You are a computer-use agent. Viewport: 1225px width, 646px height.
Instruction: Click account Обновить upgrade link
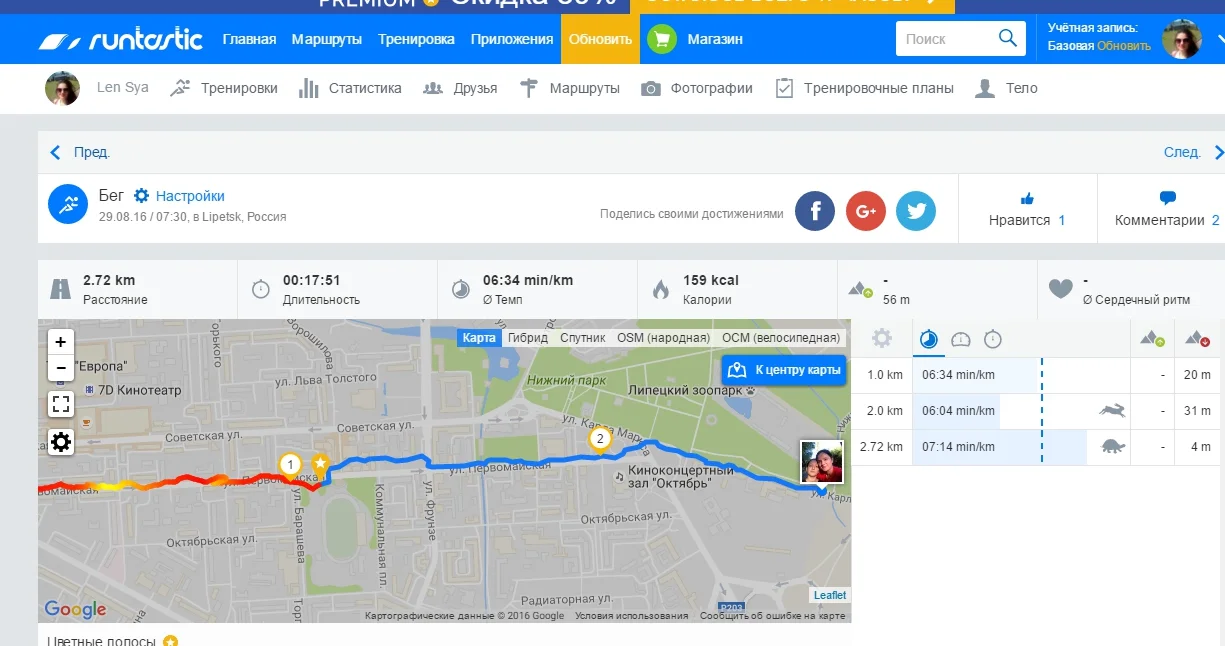click(1124, 46)
